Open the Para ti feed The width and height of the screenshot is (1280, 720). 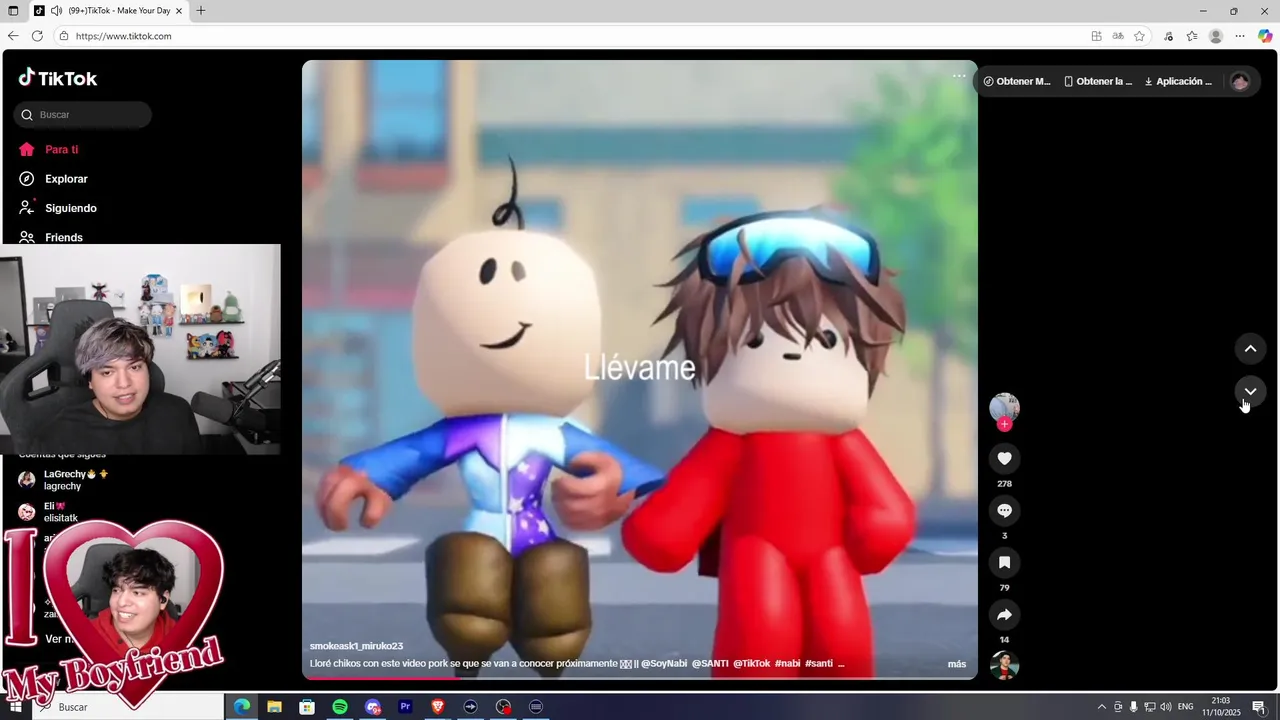coord(48,149)
